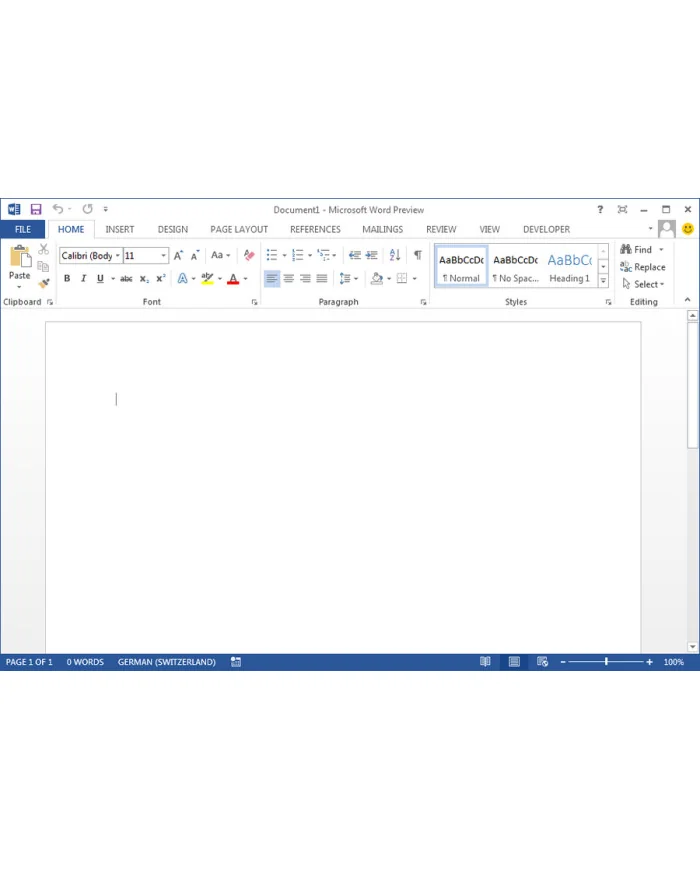The image size is (700, 869).
Task: Open the FILE tab
Action: 23,229
